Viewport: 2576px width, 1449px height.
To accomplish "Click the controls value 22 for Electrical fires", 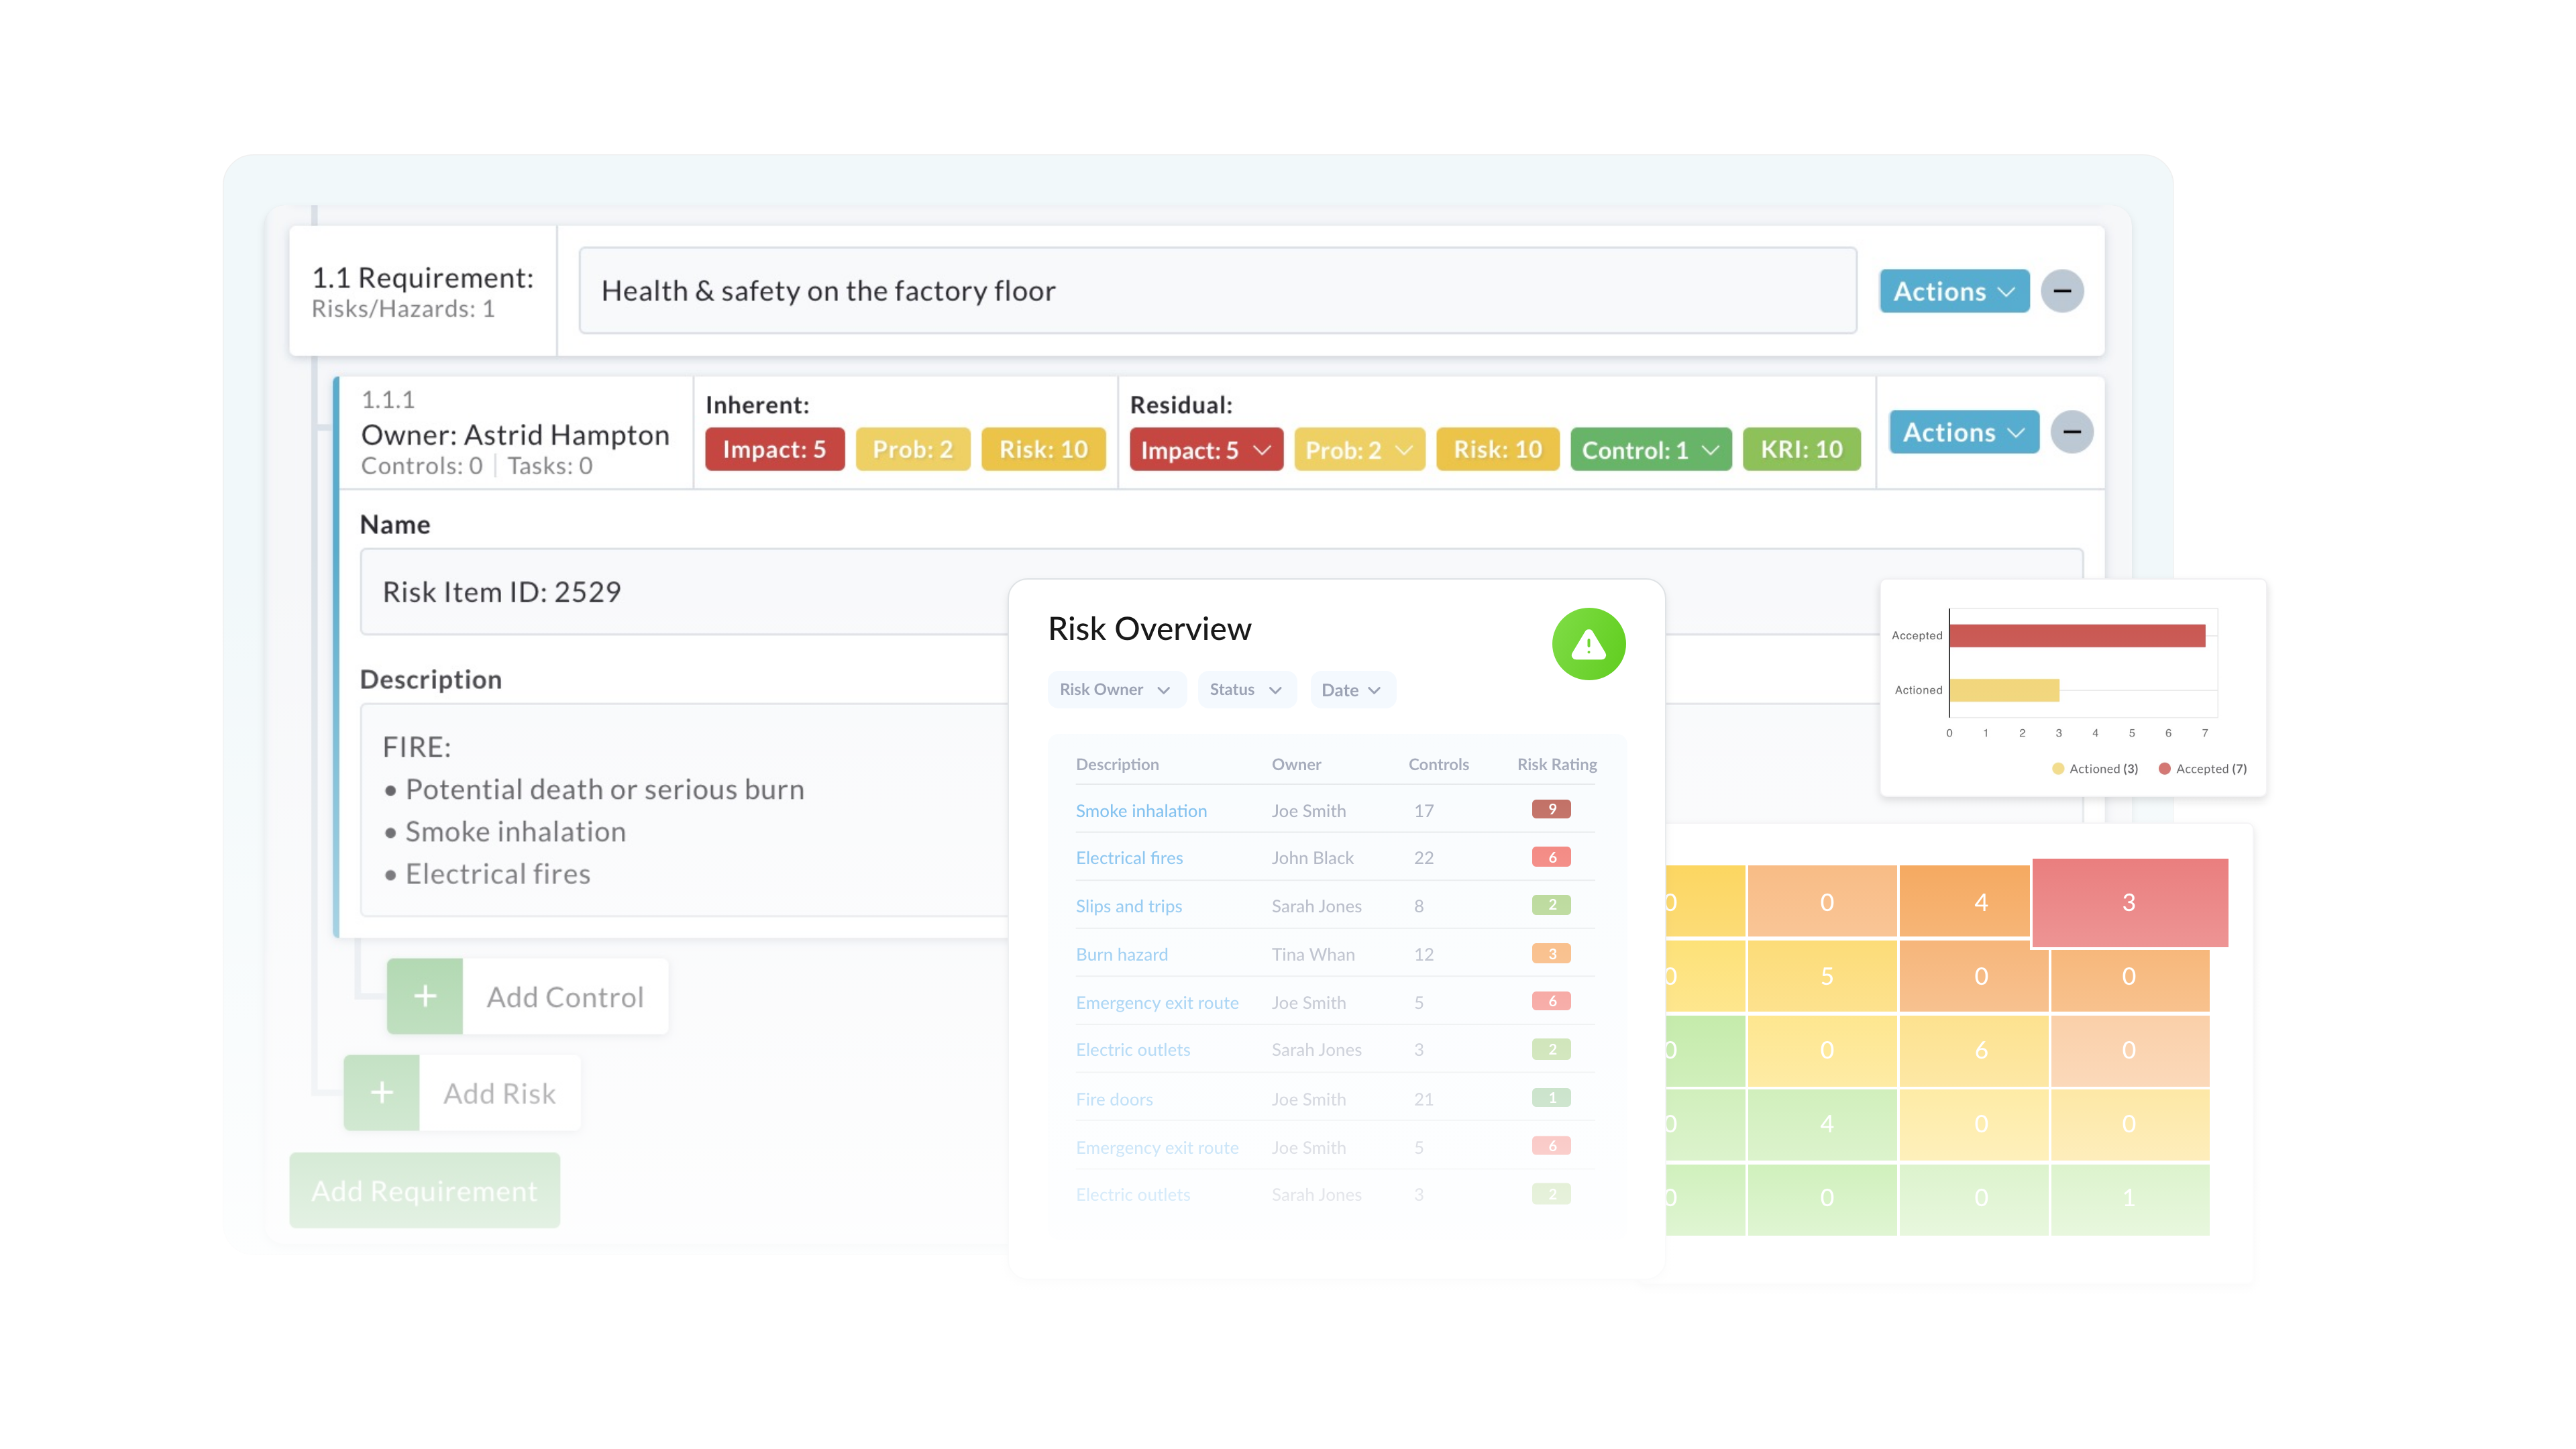I will tap(1424, 858).
